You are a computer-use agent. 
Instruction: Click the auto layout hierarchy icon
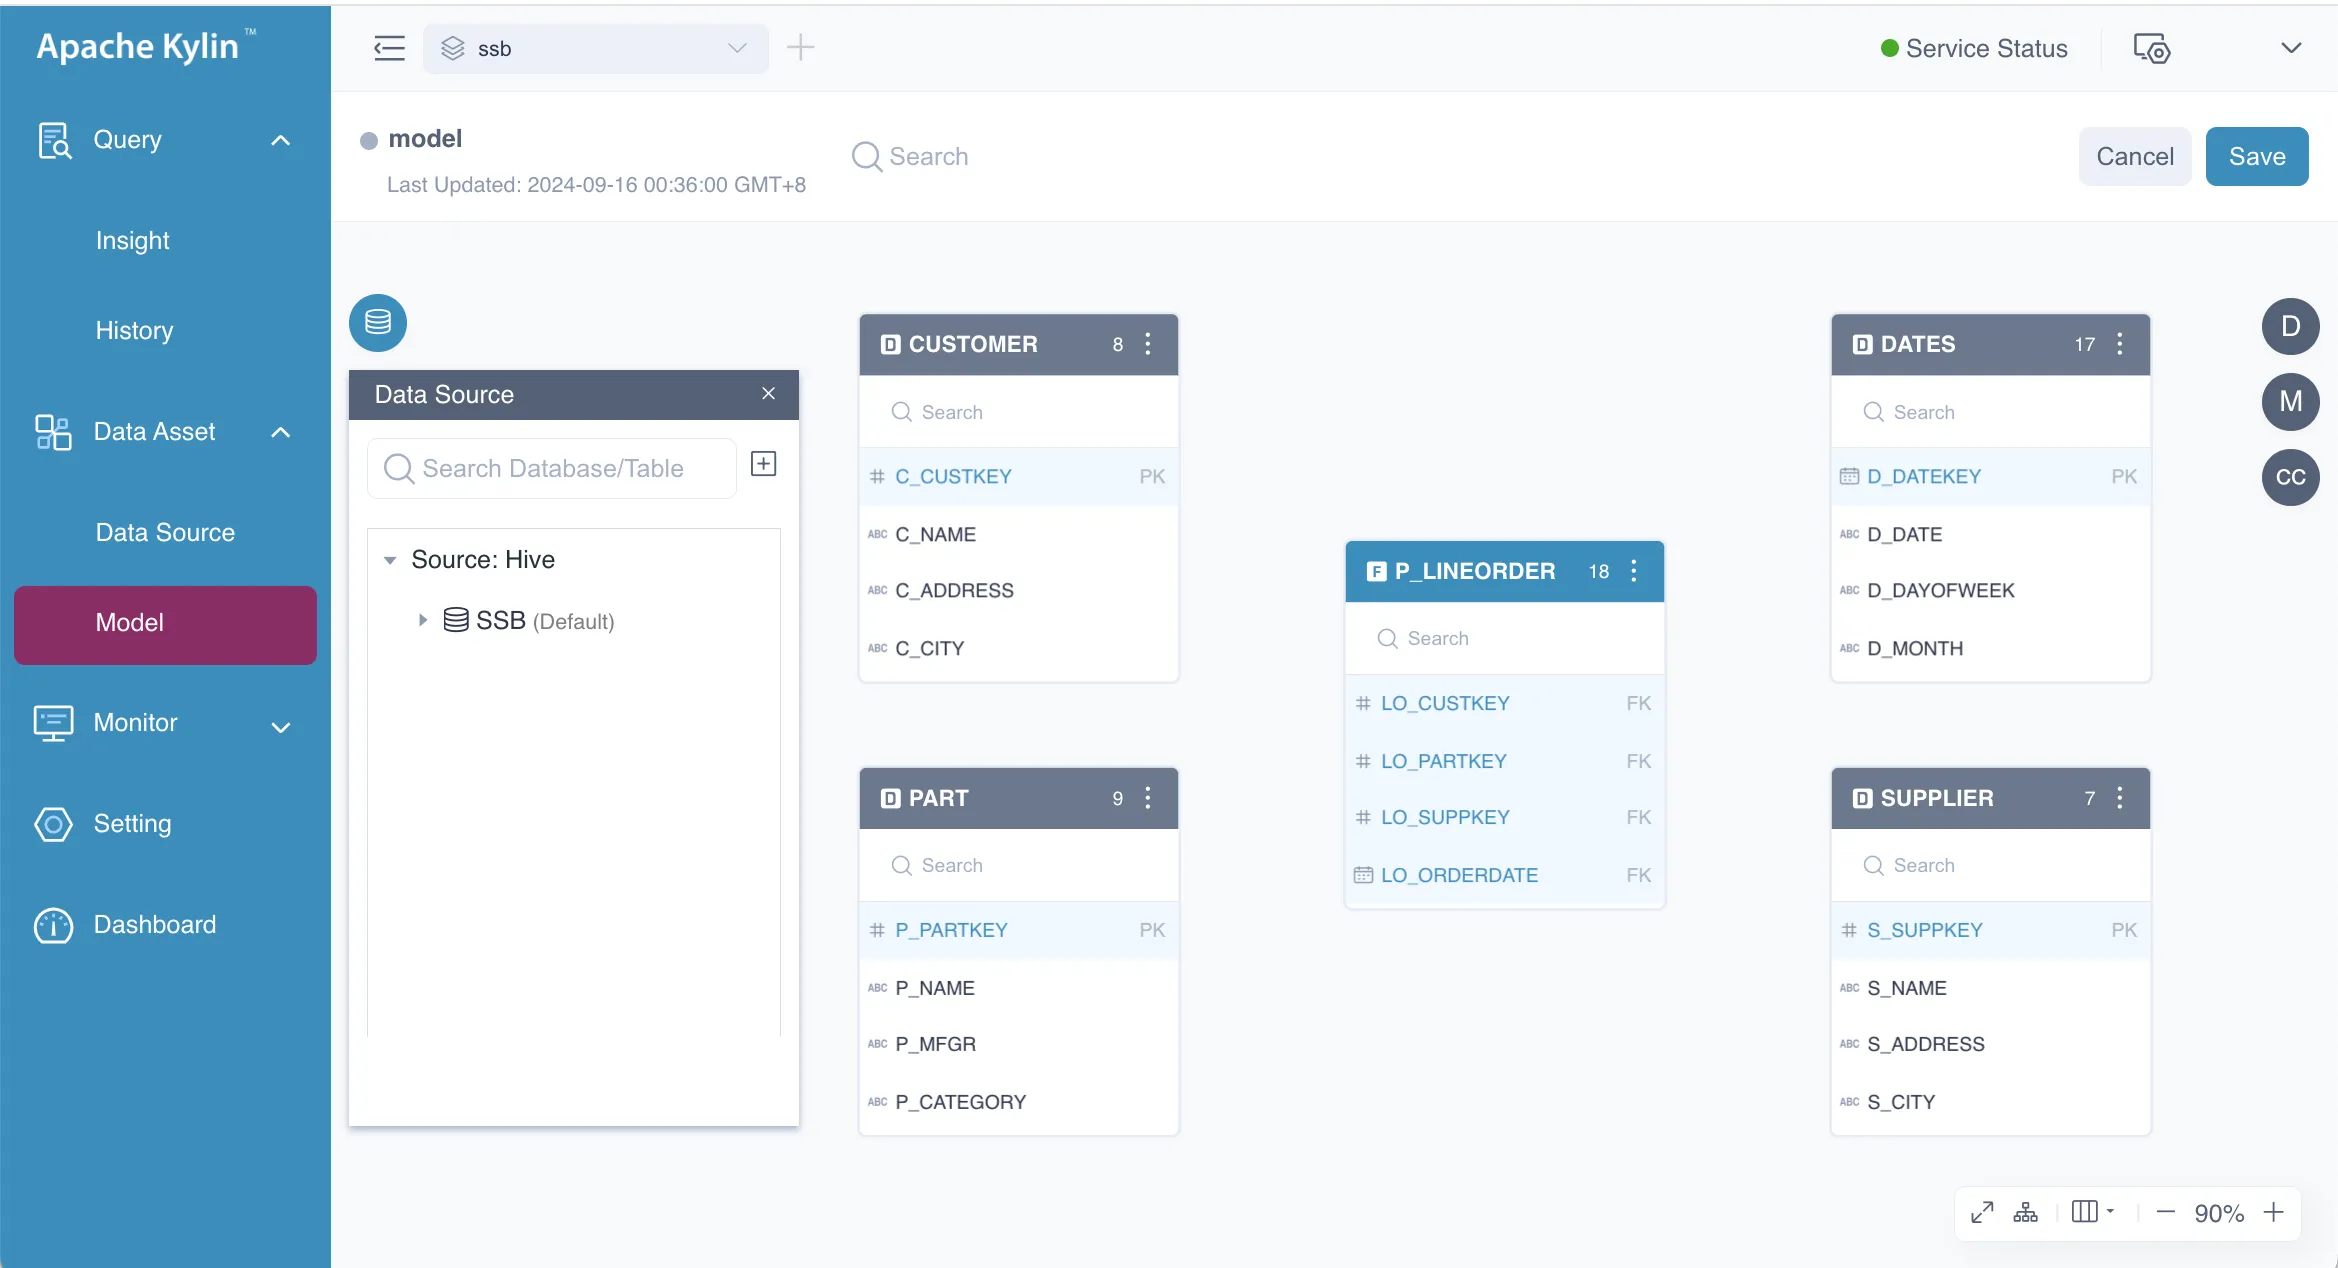point(2025,1212)
